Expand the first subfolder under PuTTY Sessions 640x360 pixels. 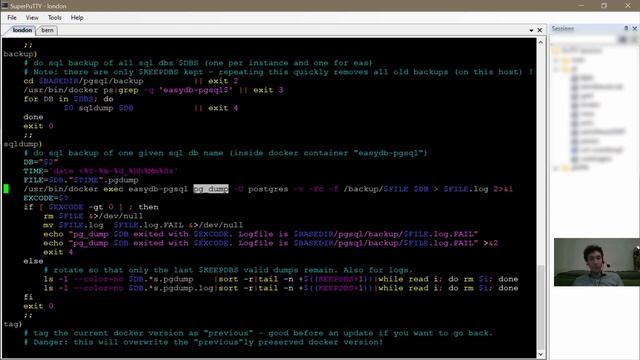556,60
